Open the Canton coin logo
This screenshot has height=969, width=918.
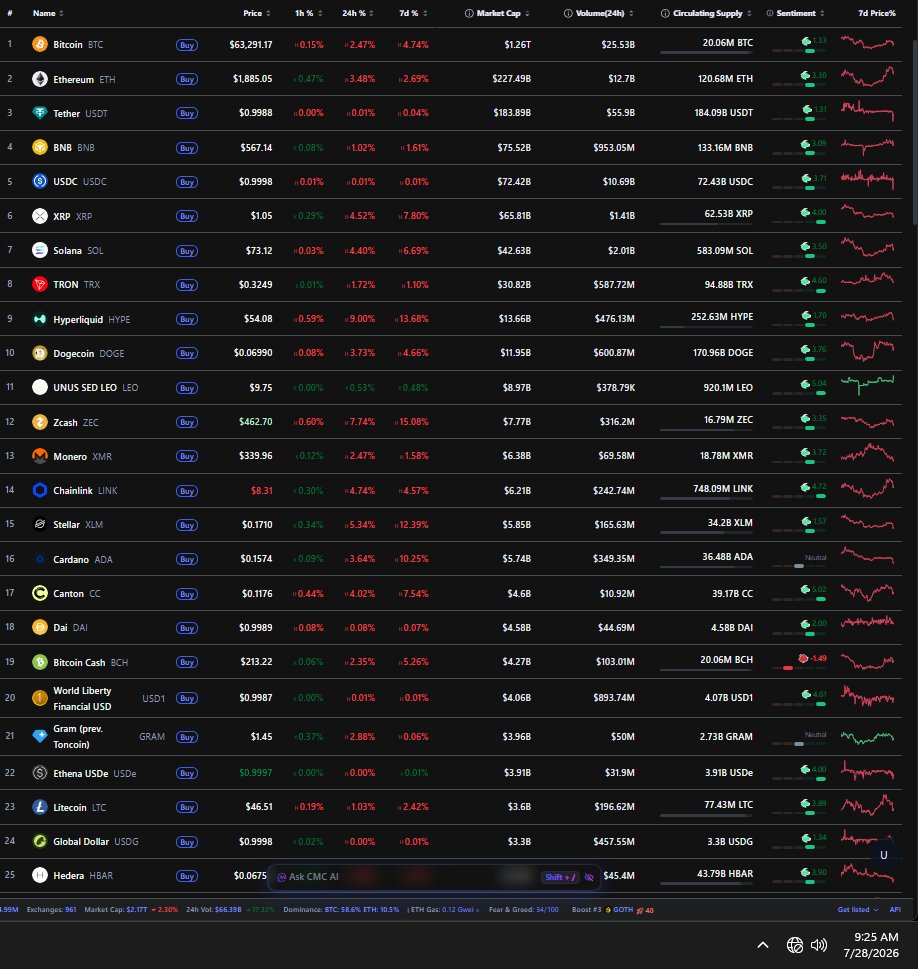40,593
